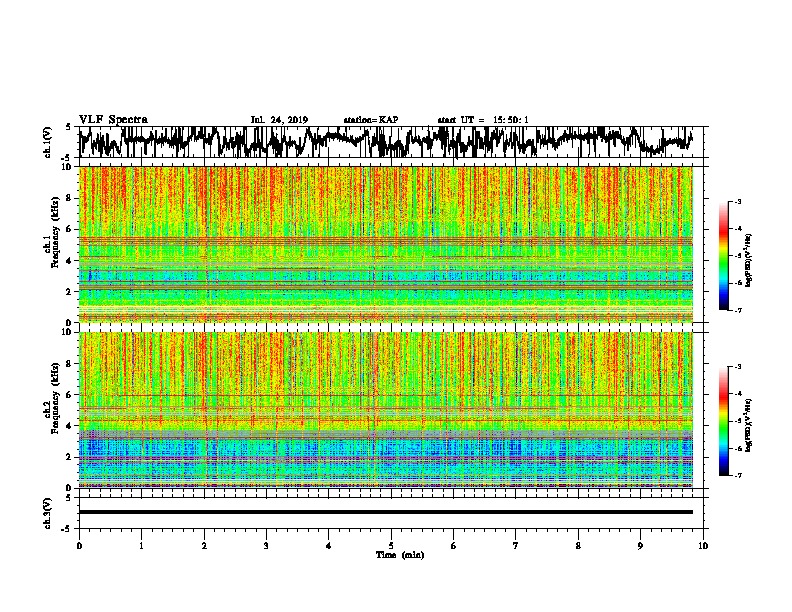This screenshot has height=612, width=792.
Task: Click the "-5" tick on the lower colorbar
Action: 738,421
